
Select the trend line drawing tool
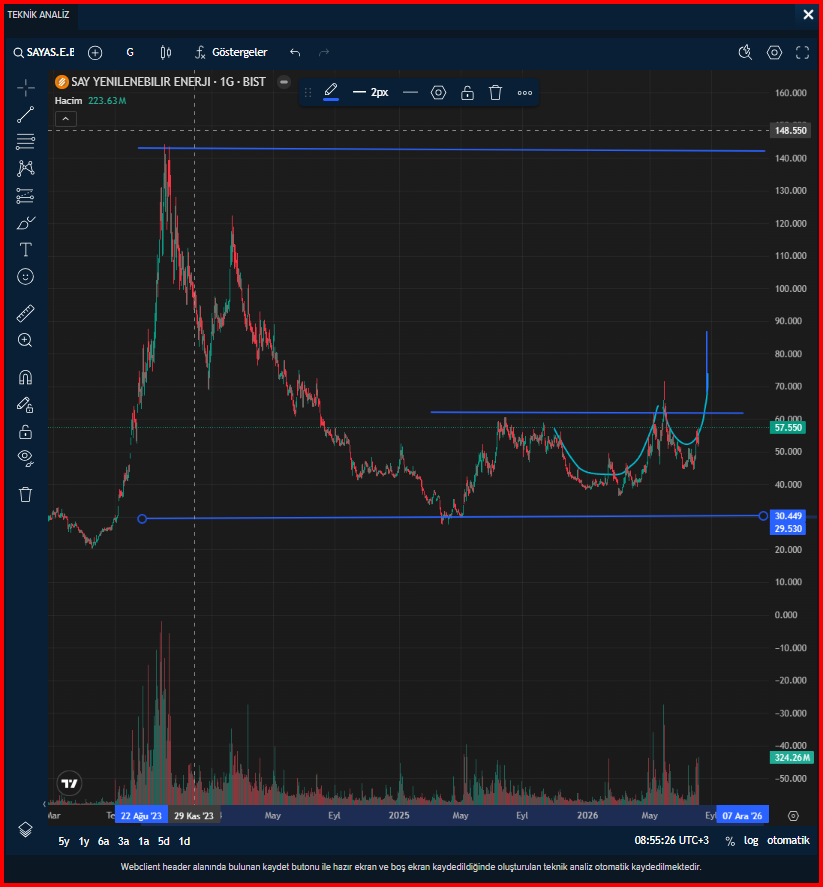[25, 115]
